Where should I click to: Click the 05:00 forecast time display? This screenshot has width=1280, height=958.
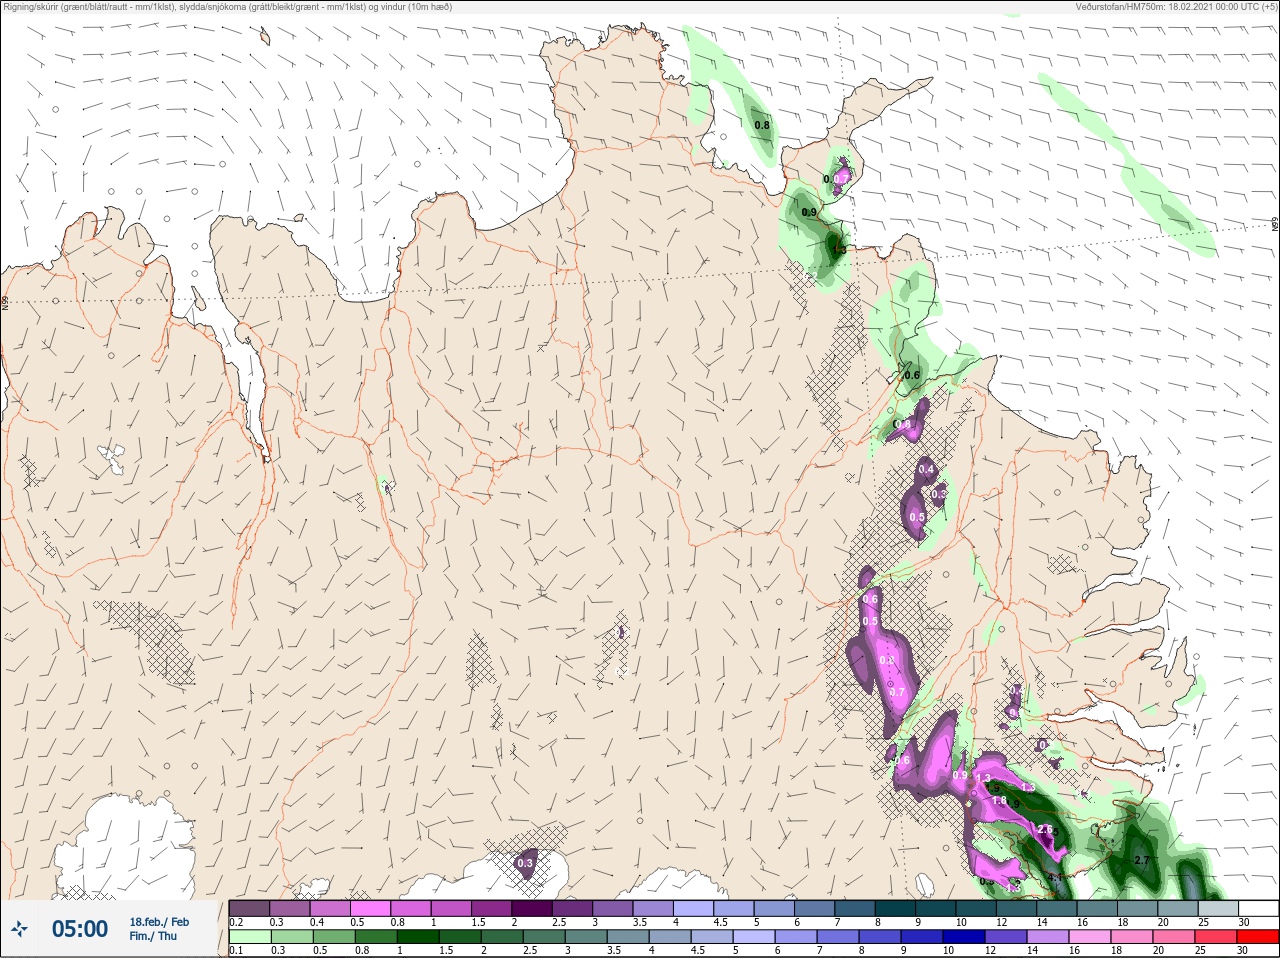pos(80,929)
